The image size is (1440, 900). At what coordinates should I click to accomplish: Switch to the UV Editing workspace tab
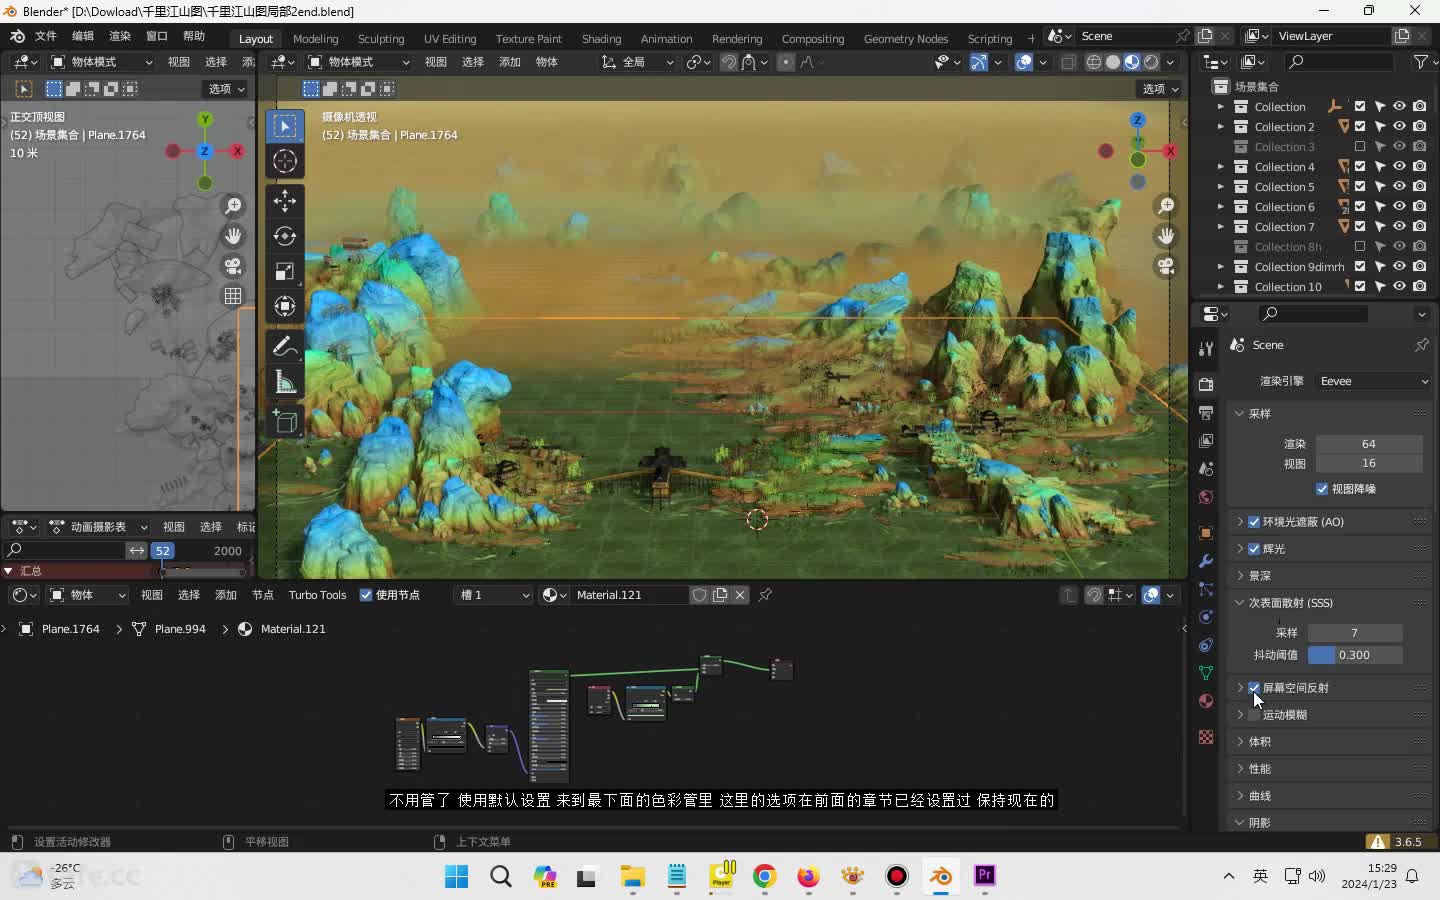[450, 38]
